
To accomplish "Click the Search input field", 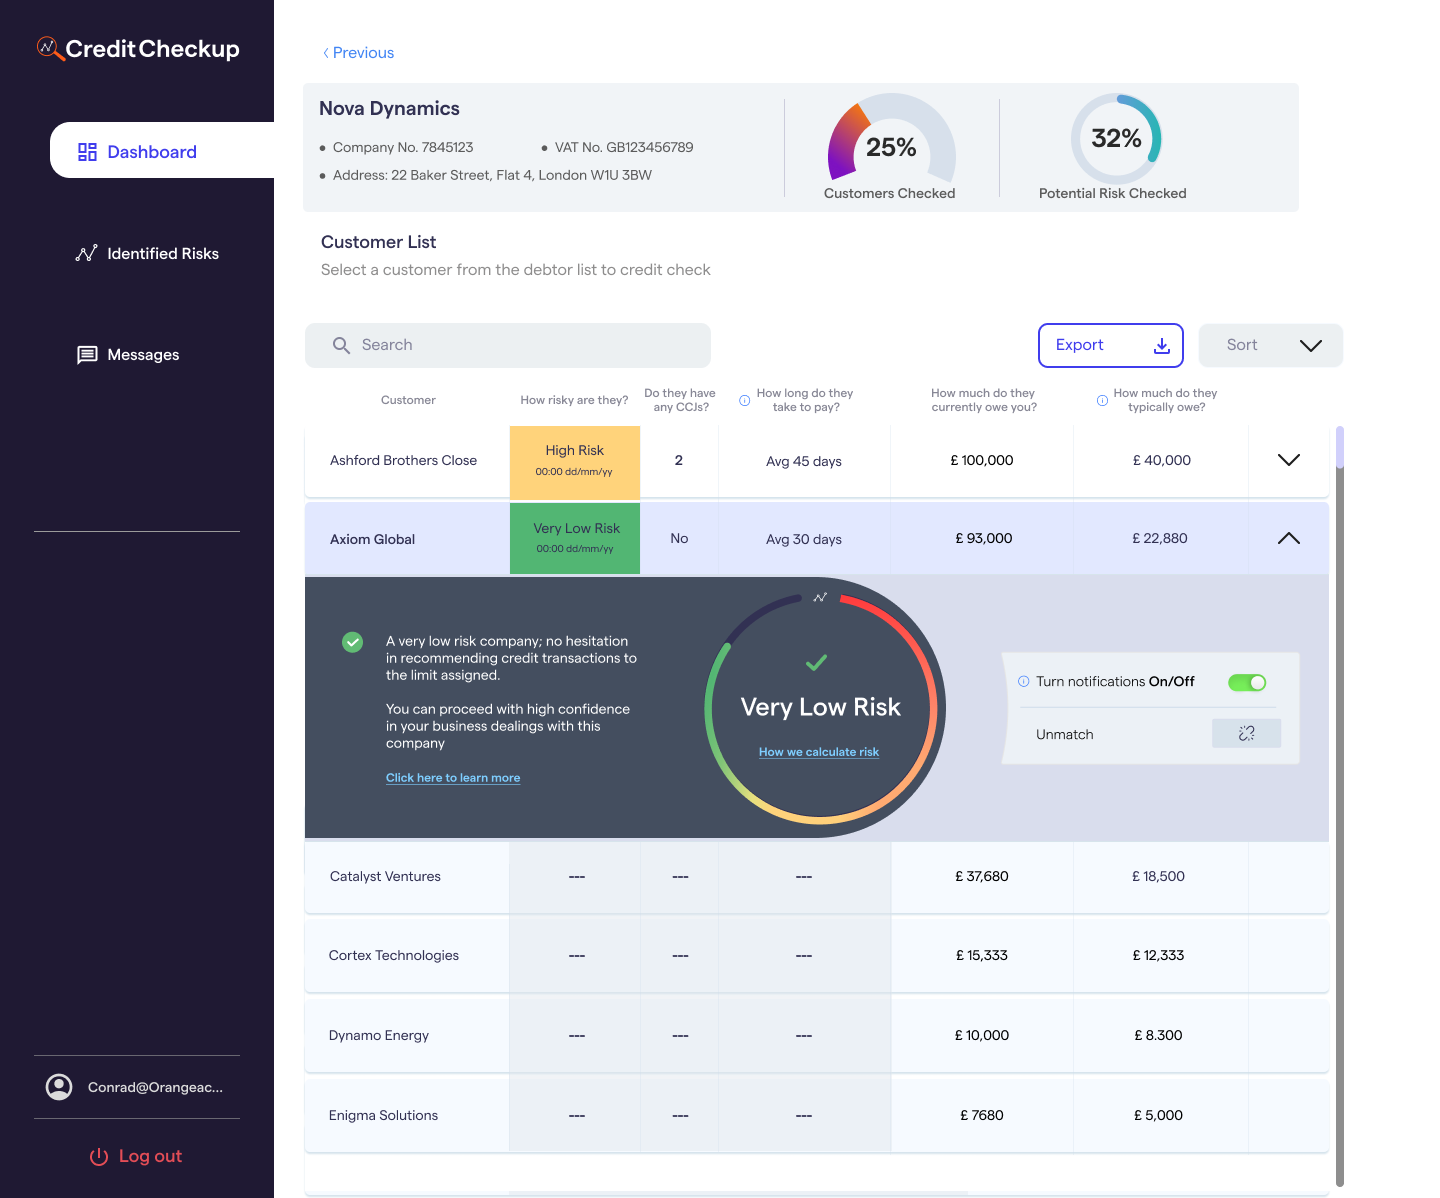I will point(520,345).
